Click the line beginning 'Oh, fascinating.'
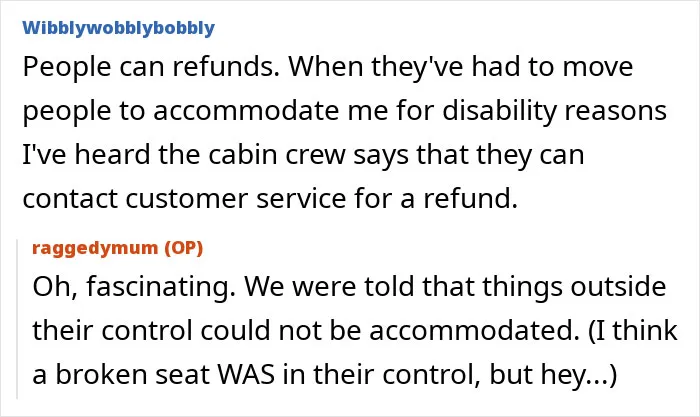 coord(349,287)
